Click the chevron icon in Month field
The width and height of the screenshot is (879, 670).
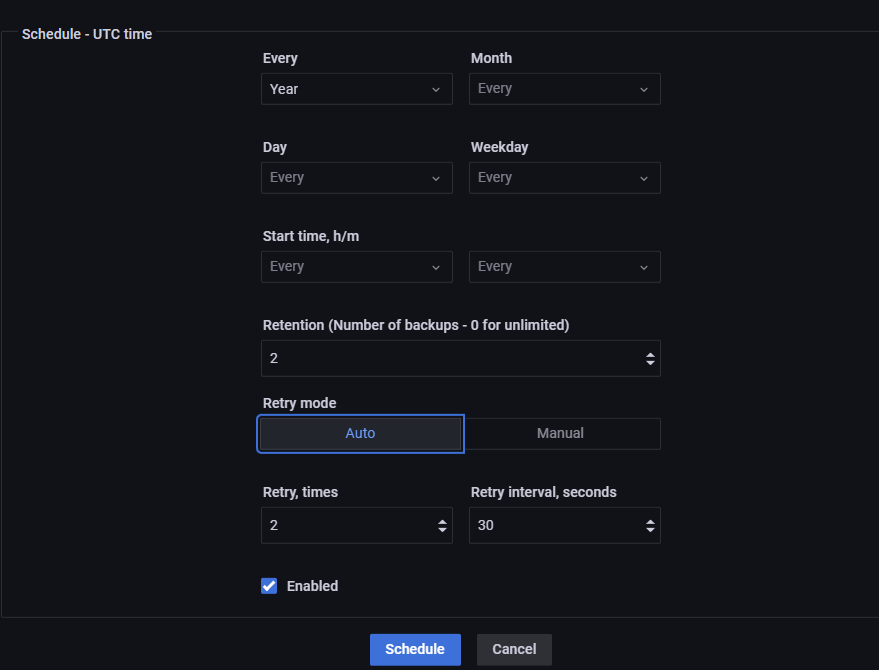point(644,90)
